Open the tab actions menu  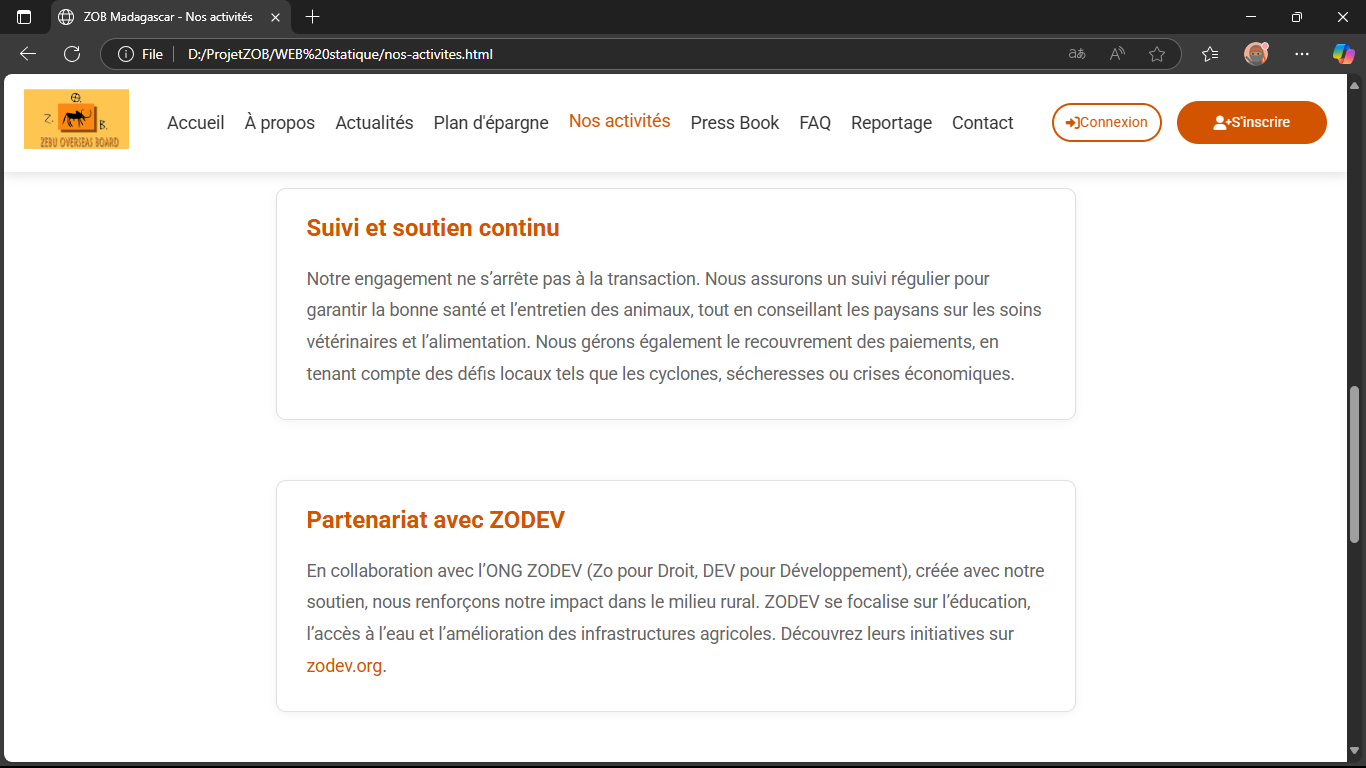click(24, 17)
